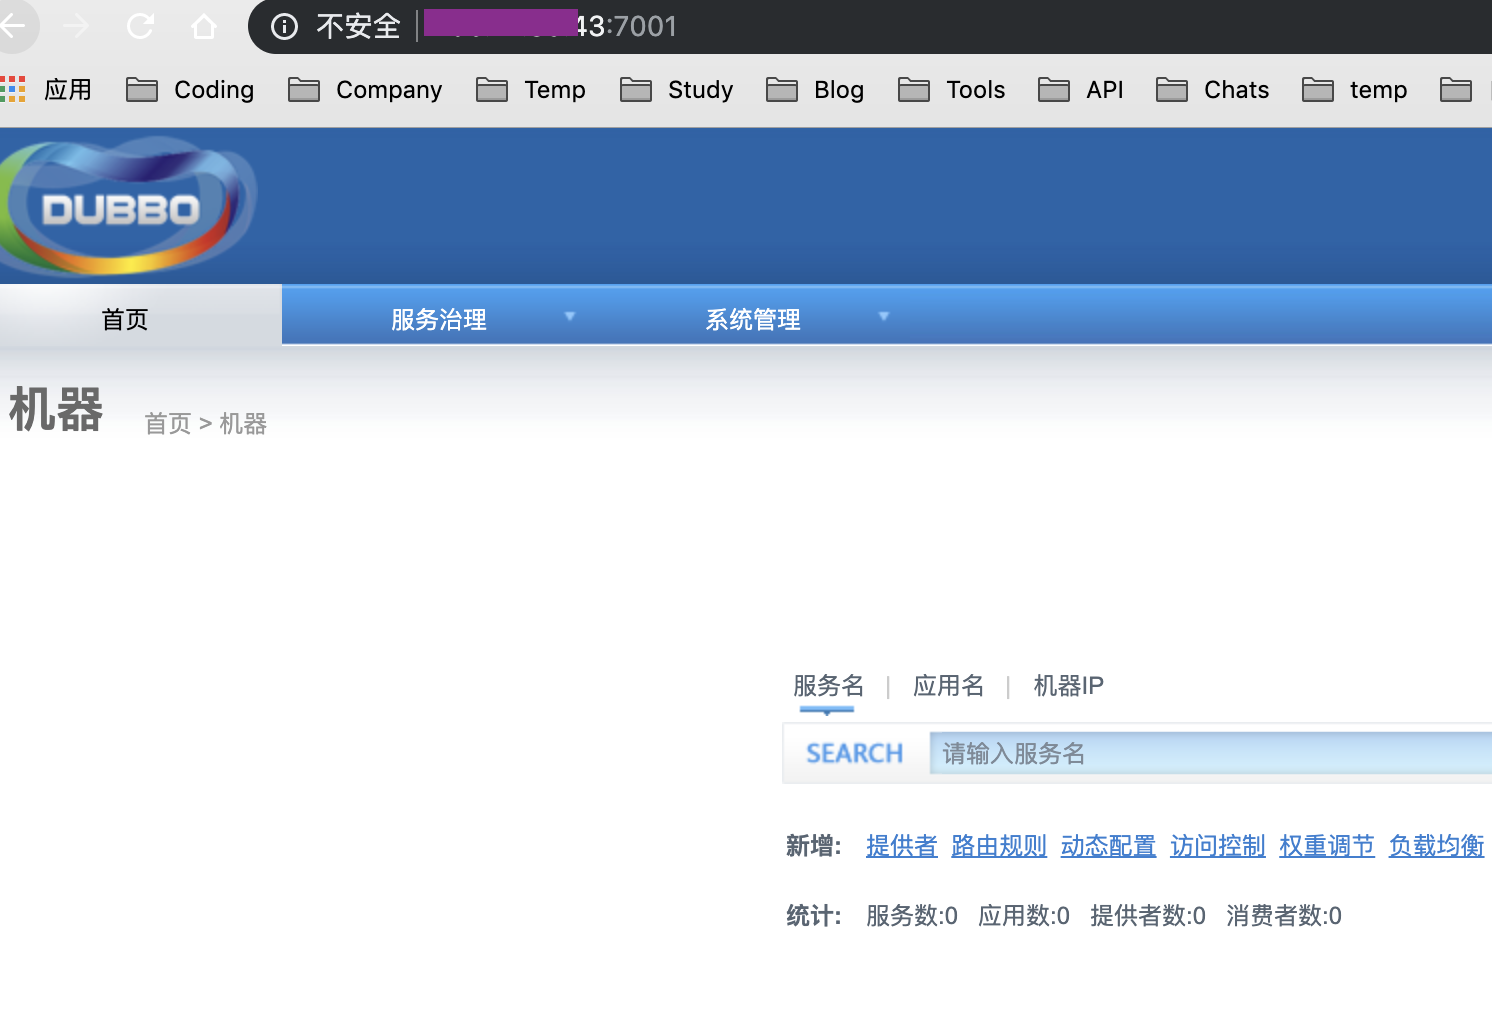Click the 应用数:0 statistic
This screenshot has width=1492, height=1030.
pyautogui.click(x=1024, y=916)
